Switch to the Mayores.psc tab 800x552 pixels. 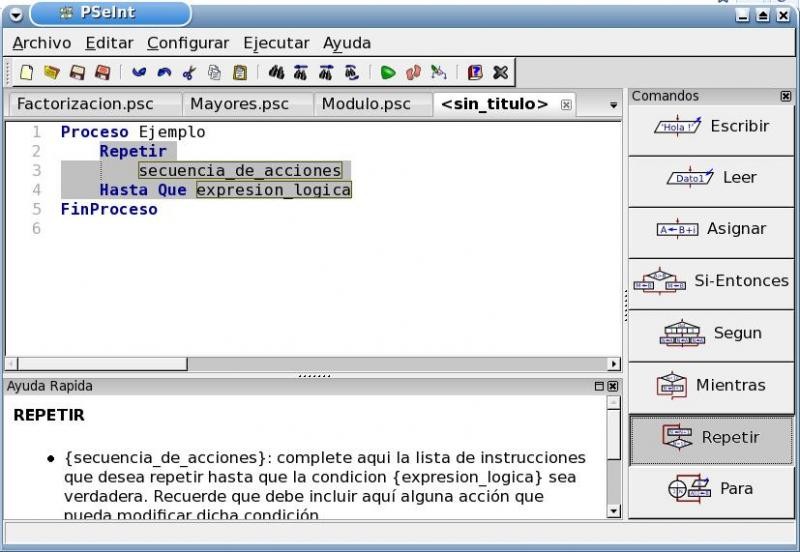(x=239, y=104)
